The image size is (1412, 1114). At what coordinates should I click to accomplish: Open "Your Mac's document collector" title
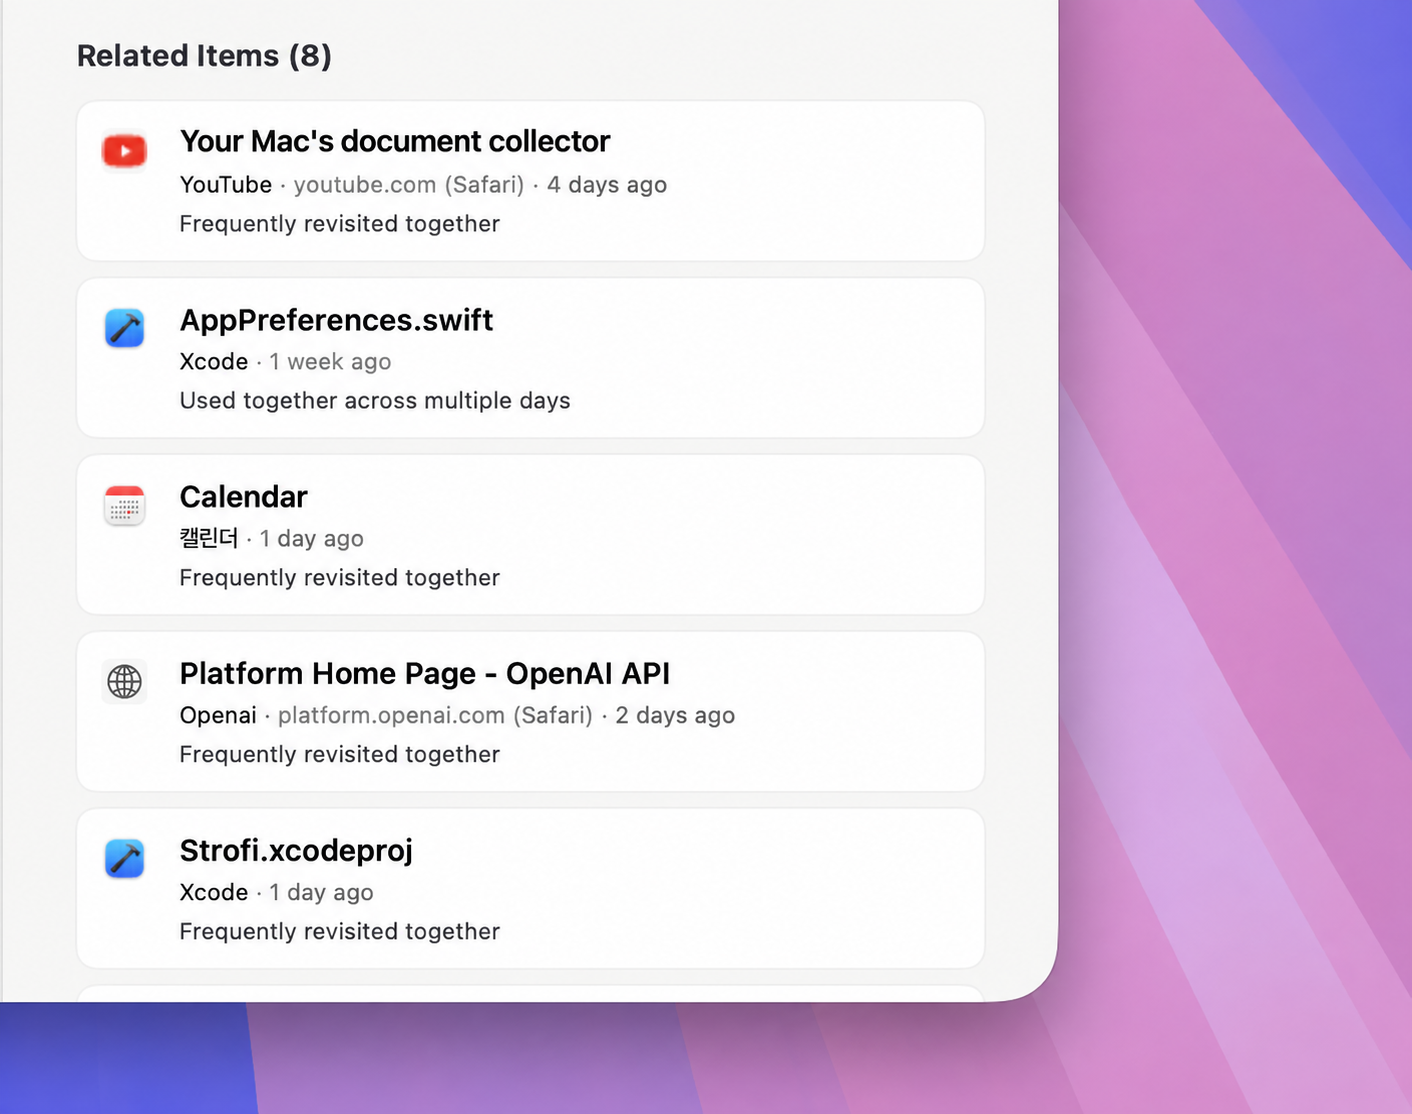(x=395, y=141)
